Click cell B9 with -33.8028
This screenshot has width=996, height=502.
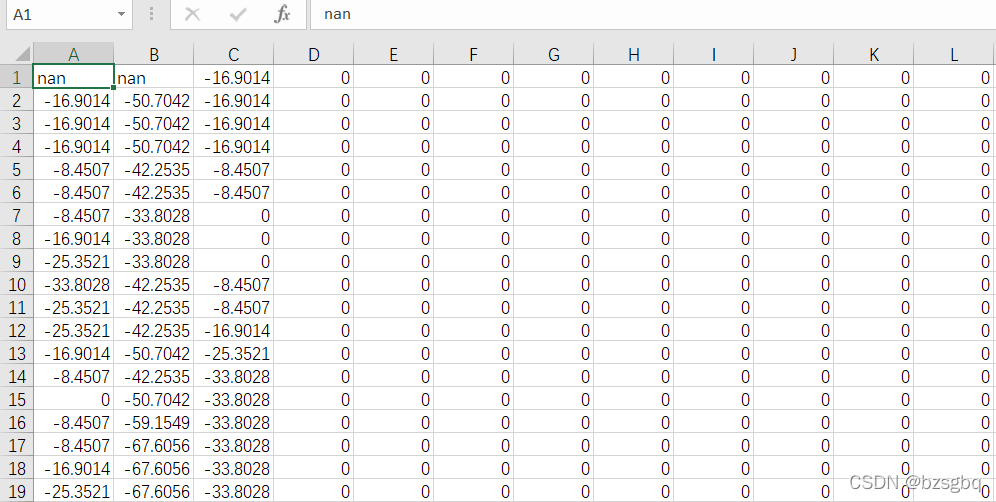tap(154, 261)
